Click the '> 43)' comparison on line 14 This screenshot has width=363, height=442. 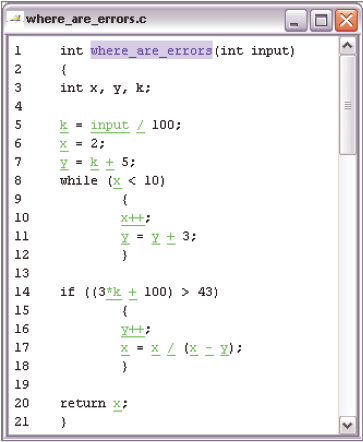pos(200,292)
